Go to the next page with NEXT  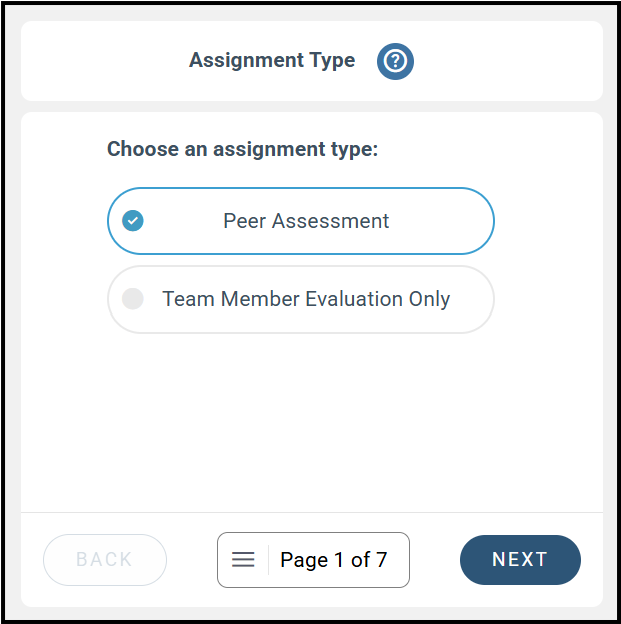[520, 560]
